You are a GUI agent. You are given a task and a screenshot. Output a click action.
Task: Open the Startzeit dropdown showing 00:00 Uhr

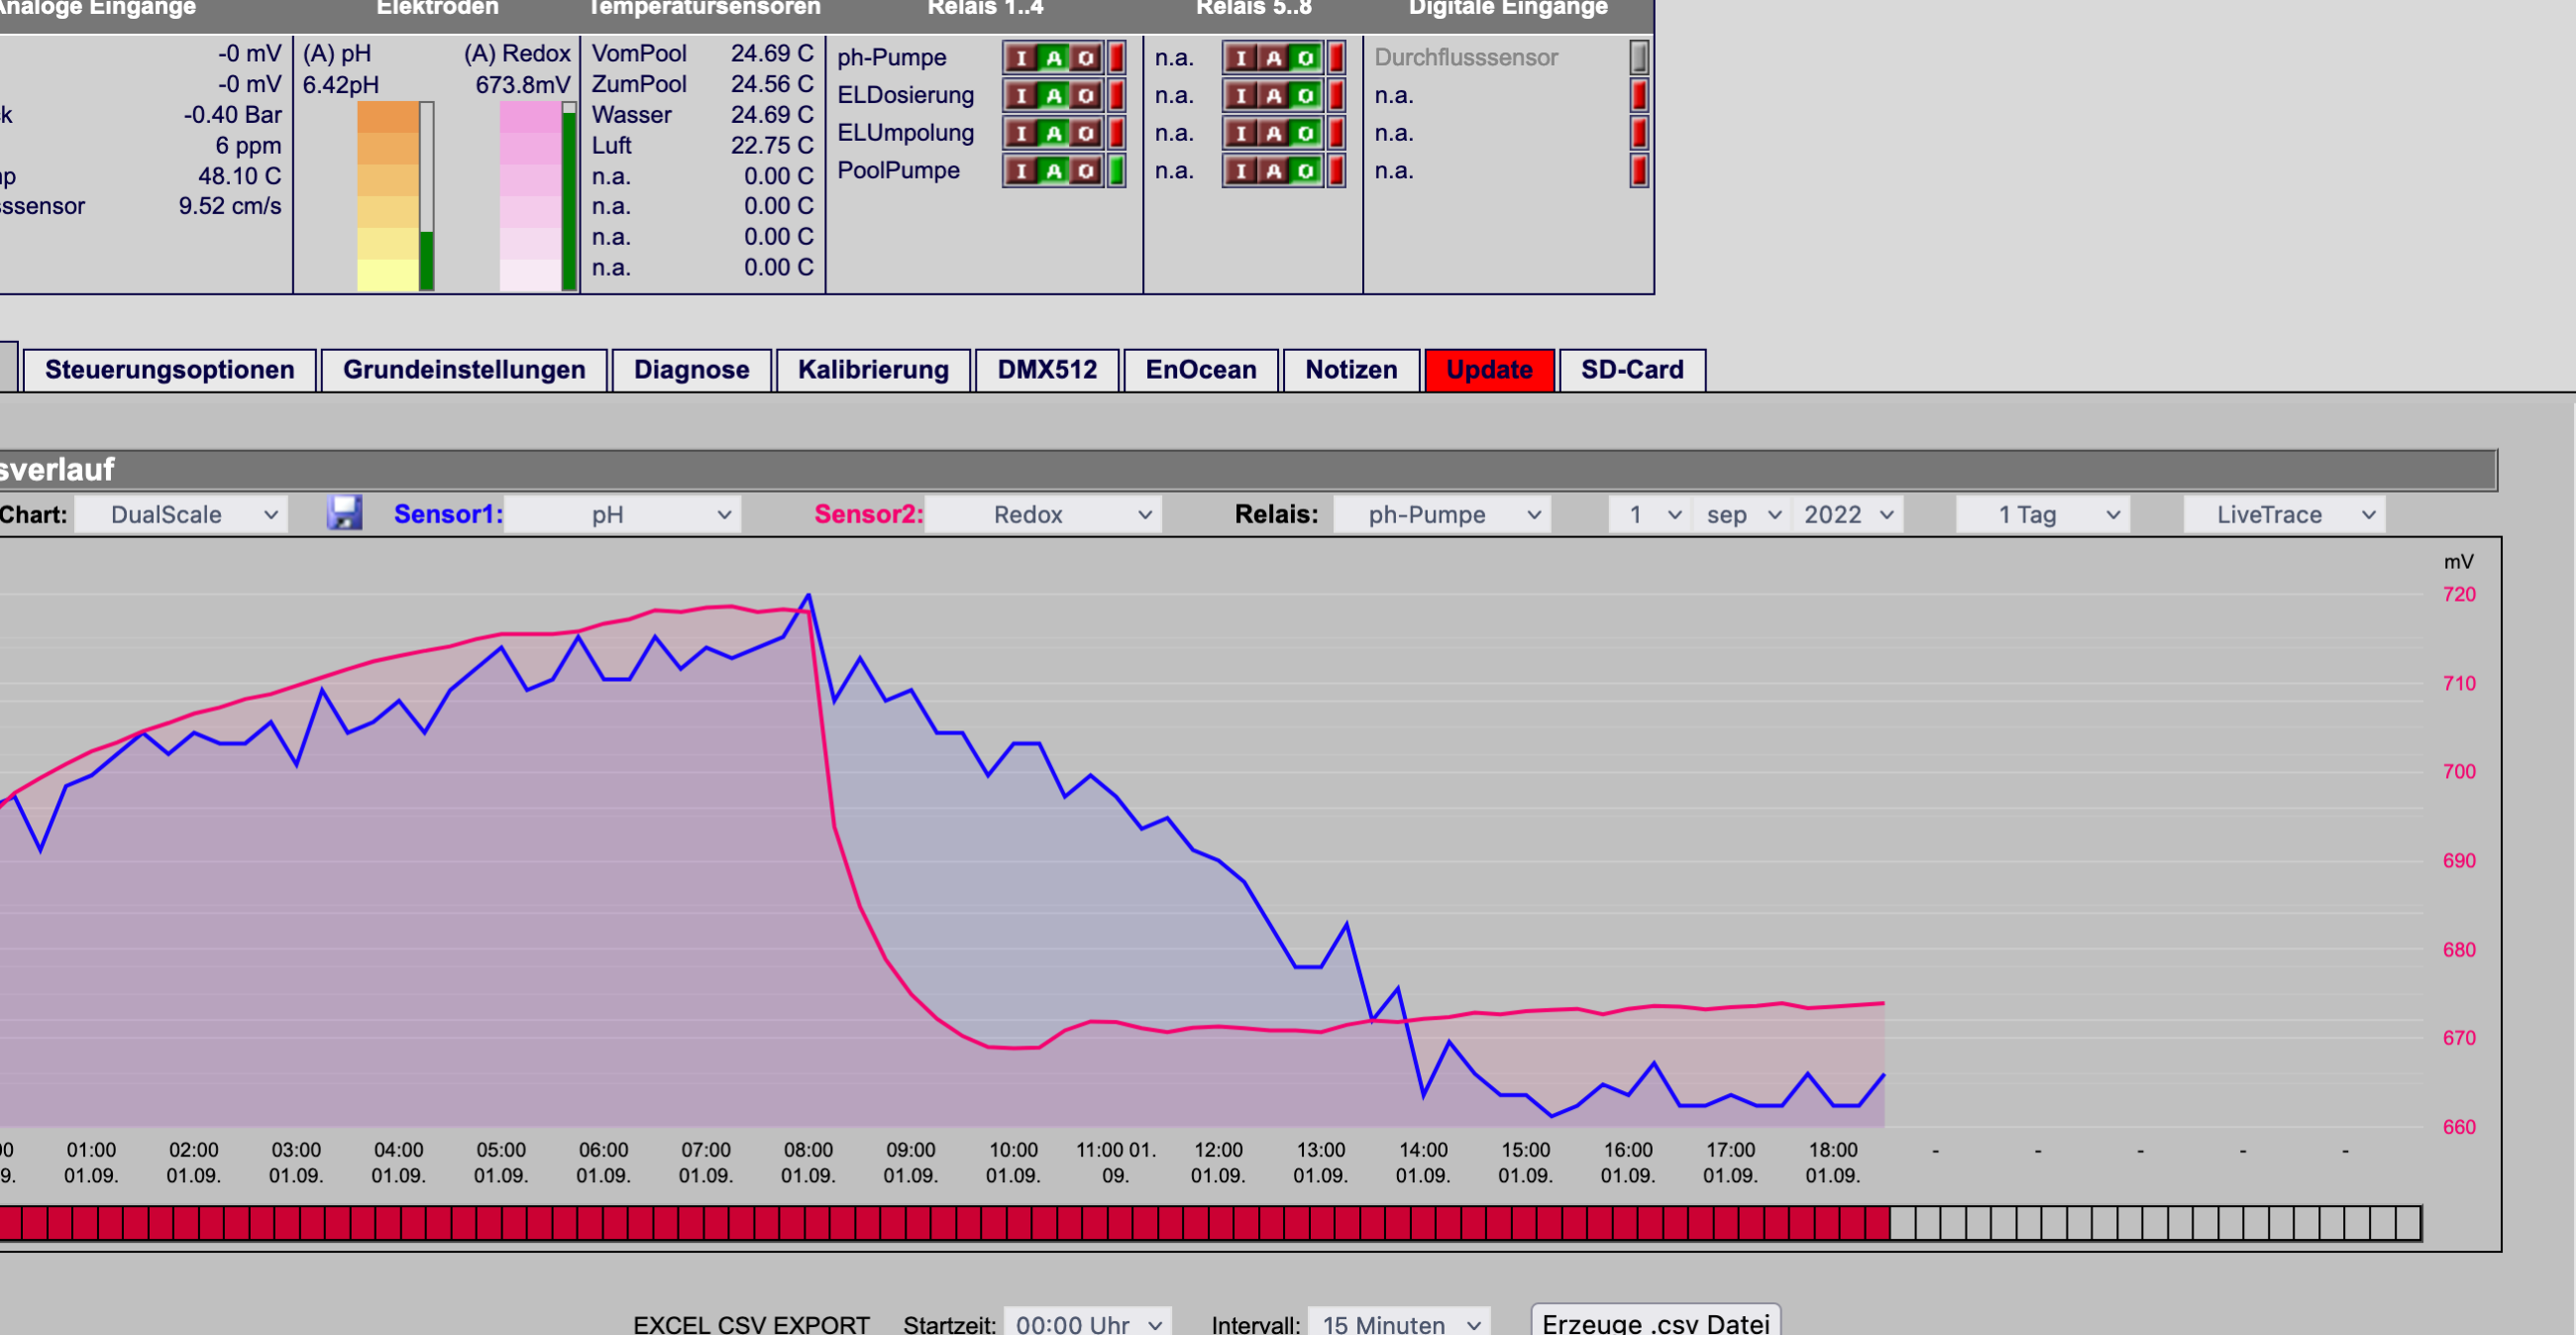click(1087, 1322)
